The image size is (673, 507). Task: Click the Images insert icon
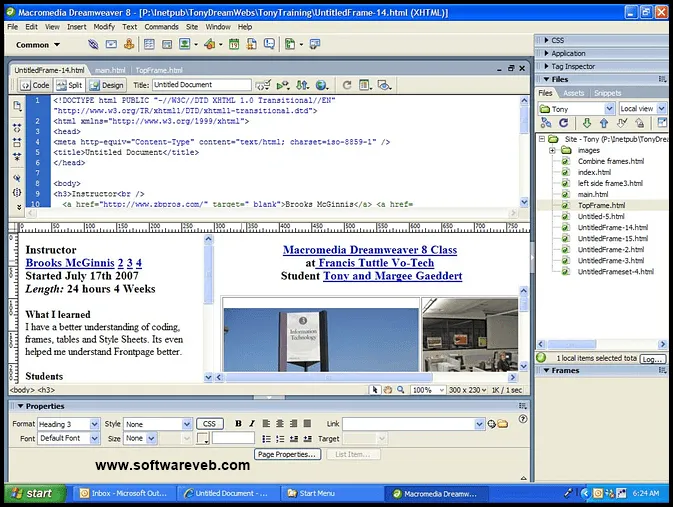[185, 44]
